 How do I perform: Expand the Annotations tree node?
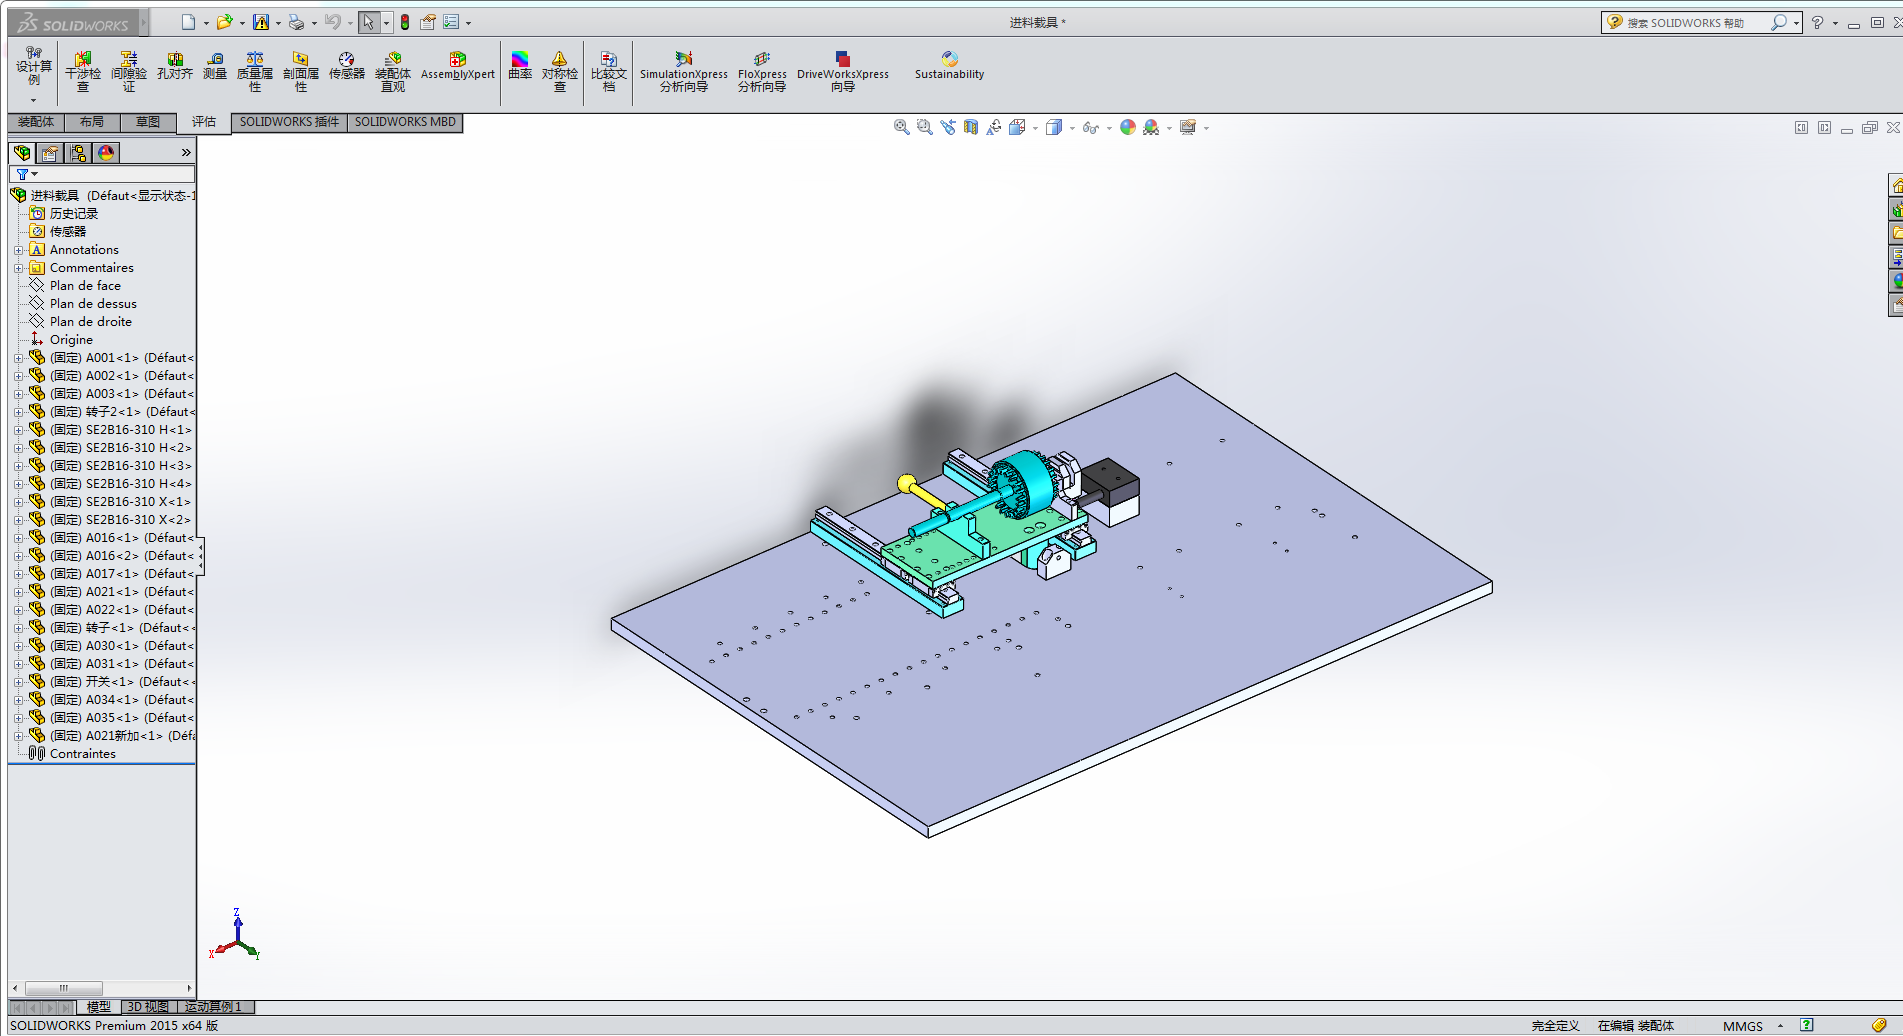pyautogui.click(x=18, y=250)
